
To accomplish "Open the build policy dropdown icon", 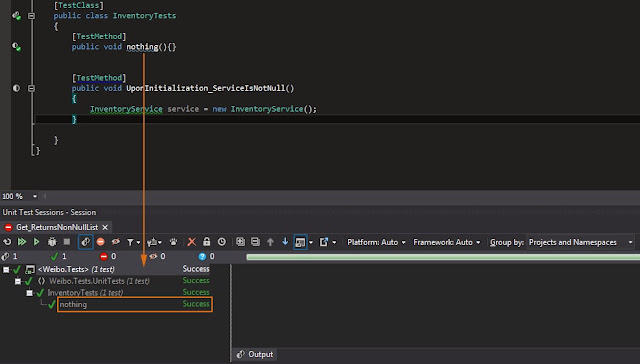I will [x=154, y=242].
